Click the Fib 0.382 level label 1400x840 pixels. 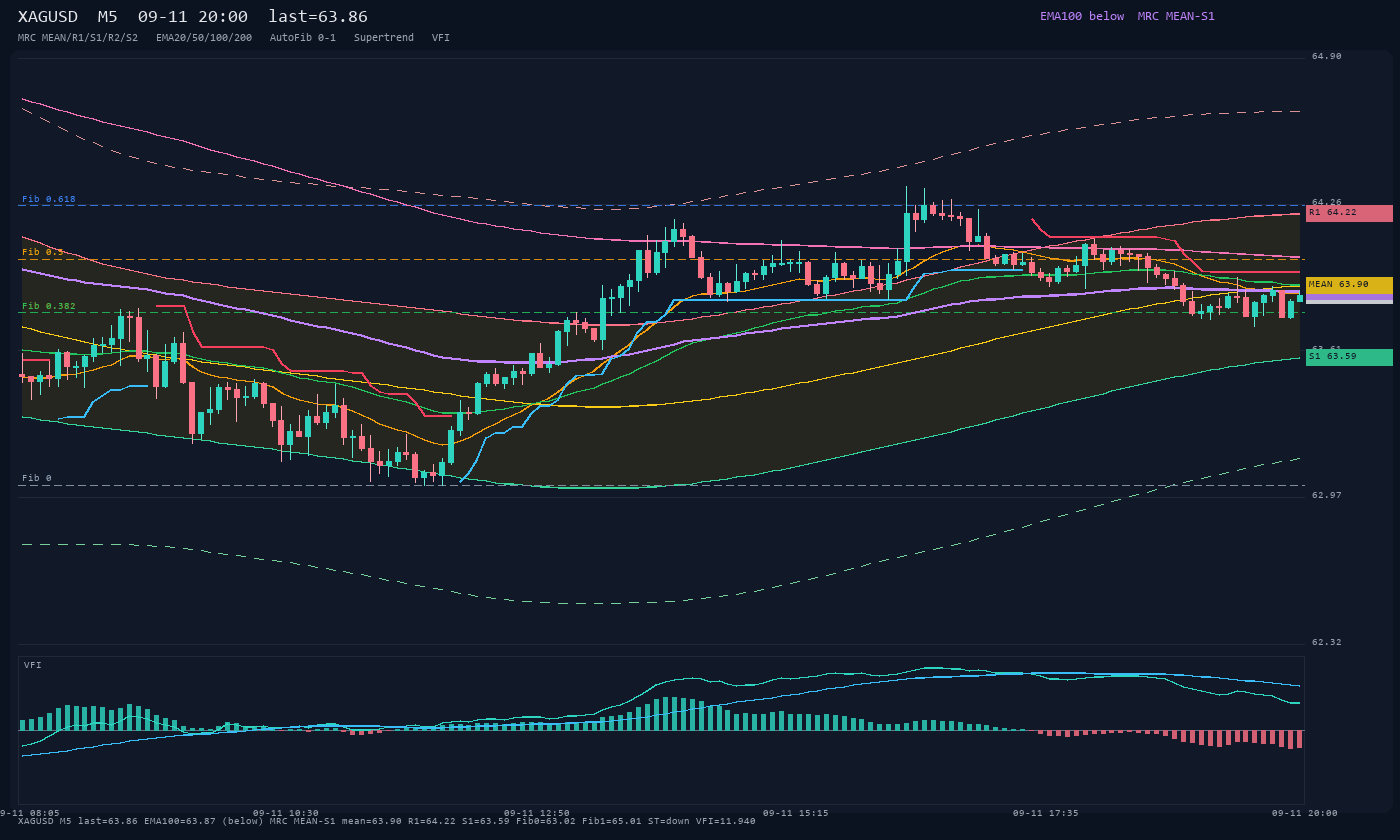[x=49, y=306]
